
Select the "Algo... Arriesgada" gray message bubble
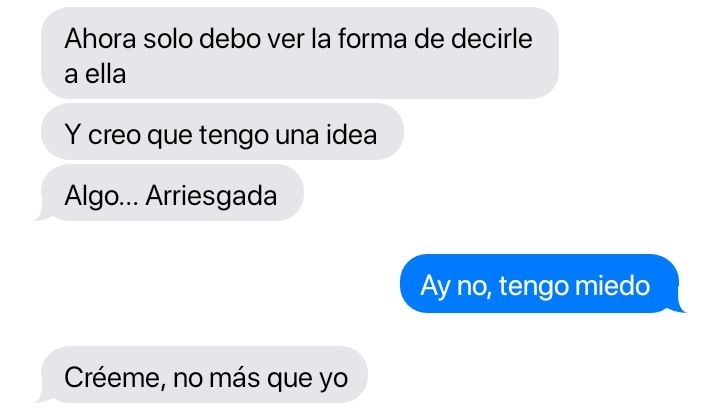point(172,193)
